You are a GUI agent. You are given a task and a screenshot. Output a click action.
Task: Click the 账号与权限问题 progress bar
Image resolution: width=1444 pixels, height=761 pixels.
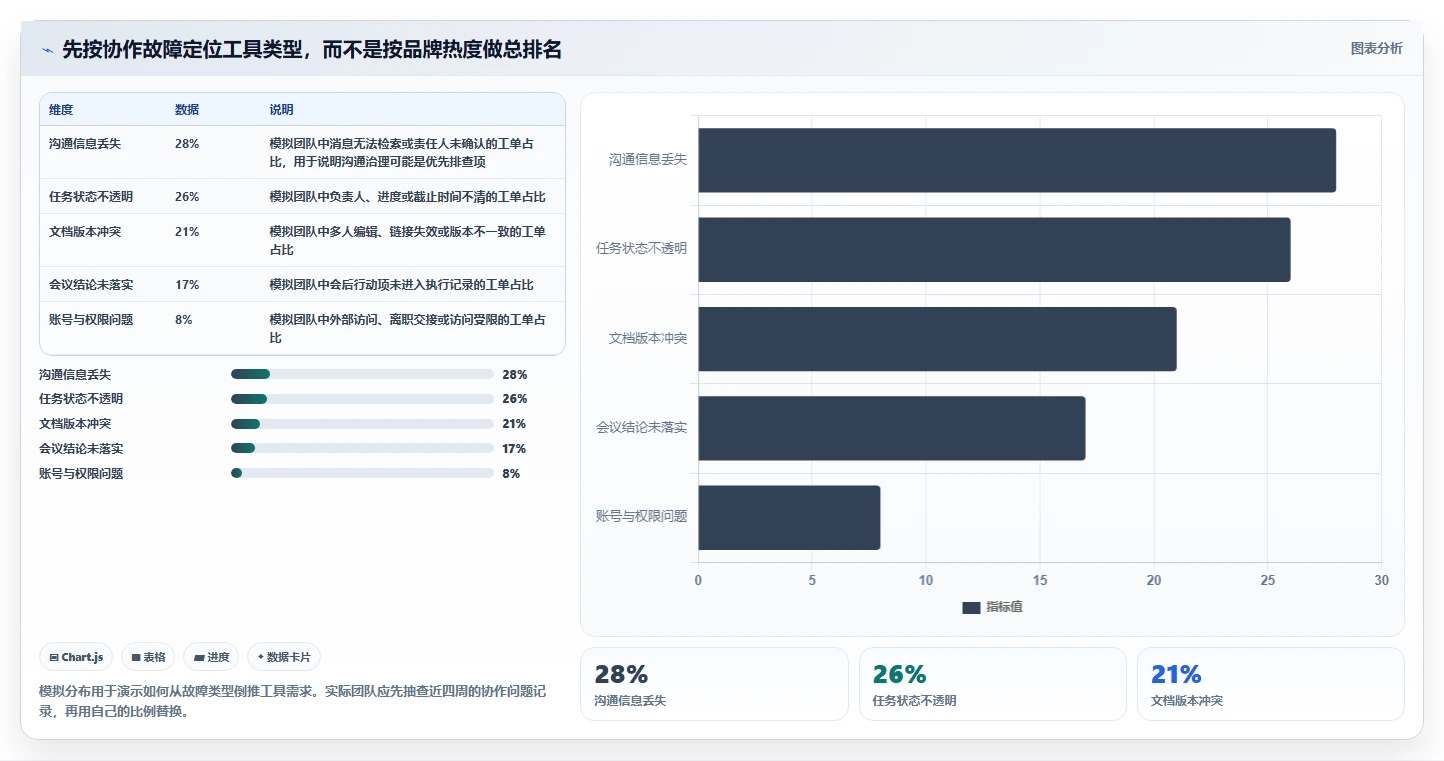click(362, 473)
